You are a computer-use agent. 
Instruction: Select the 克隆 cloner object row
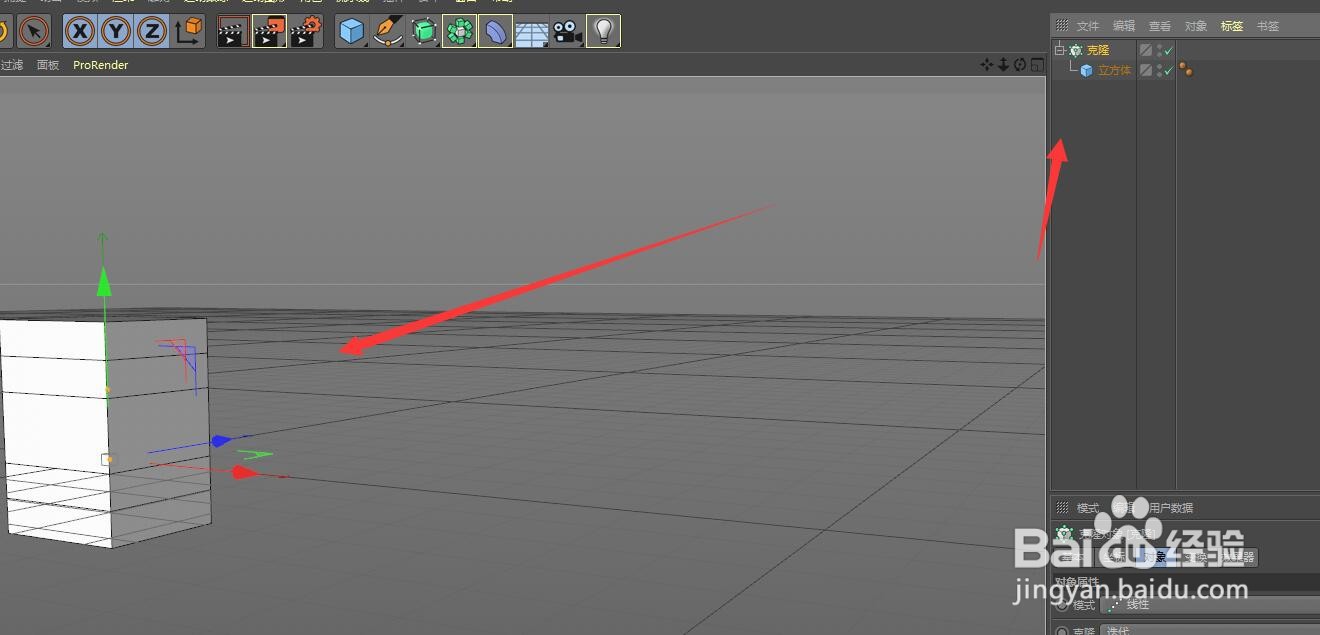[x=1098, y=50]
